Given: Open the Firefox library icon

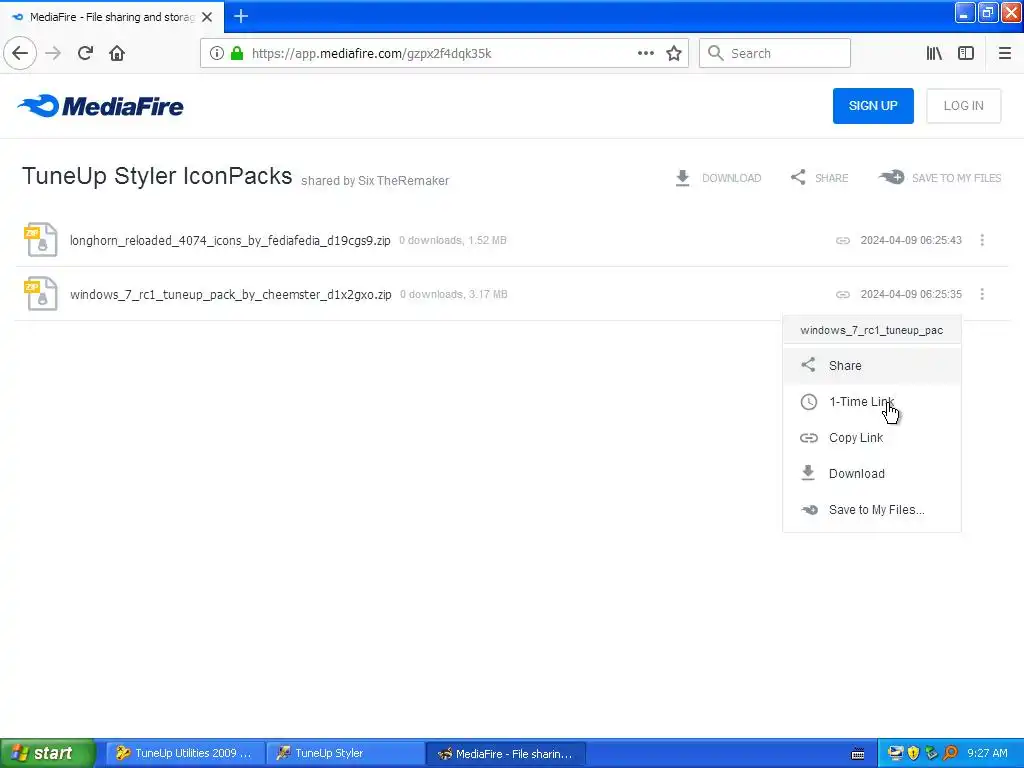Looking at the screenshot, I should point(934,53).
